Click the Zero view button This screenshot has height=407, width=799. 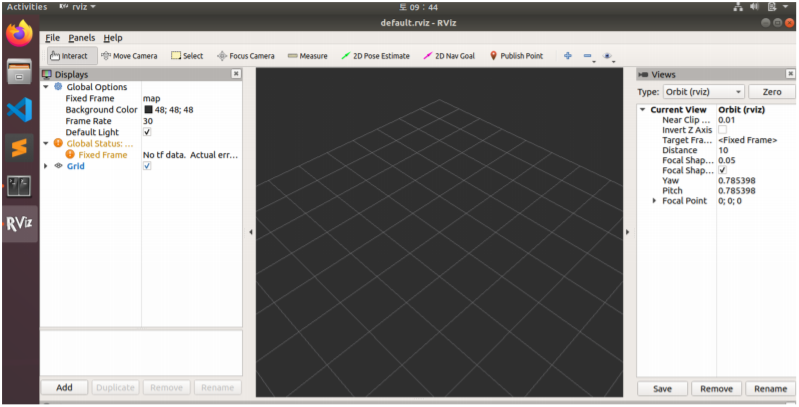[x=771, y=92]
